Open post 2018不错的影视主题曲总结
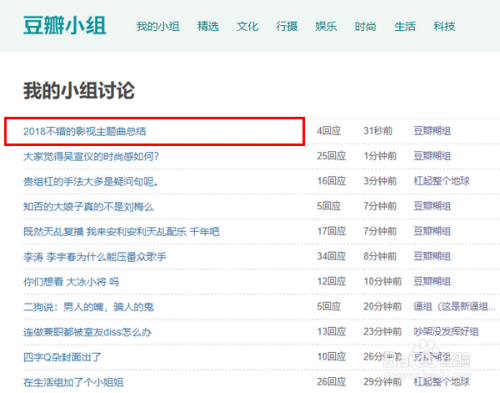The image size is (500, 393). 85,131
